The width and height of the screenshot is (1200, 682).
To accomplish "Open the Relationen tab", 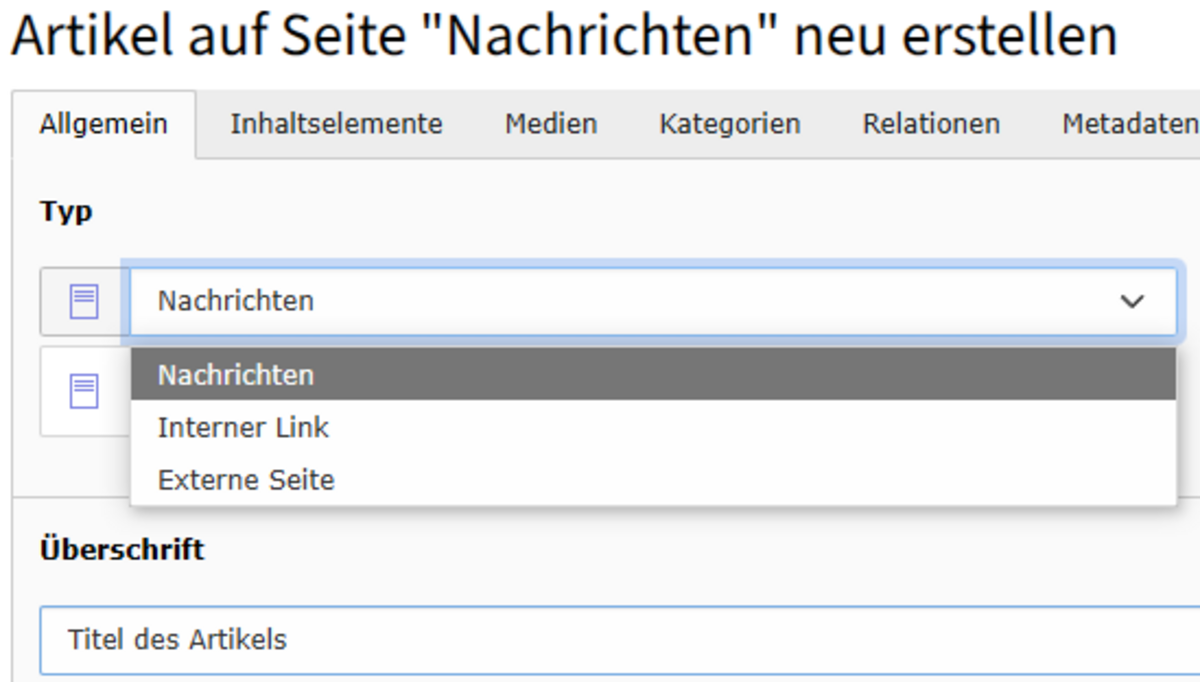I will (x=931, y=124).
